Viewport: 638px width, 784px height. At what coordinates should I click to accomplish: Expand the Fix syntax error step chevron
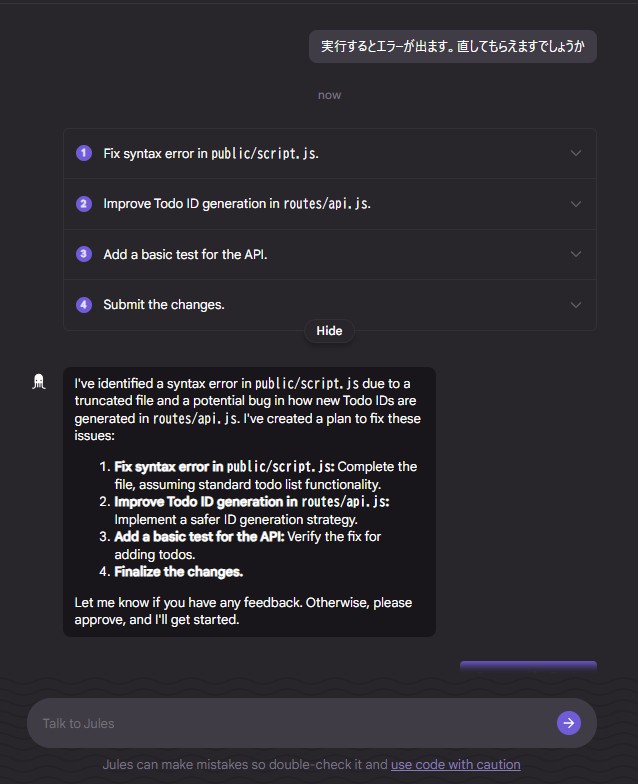575,154
